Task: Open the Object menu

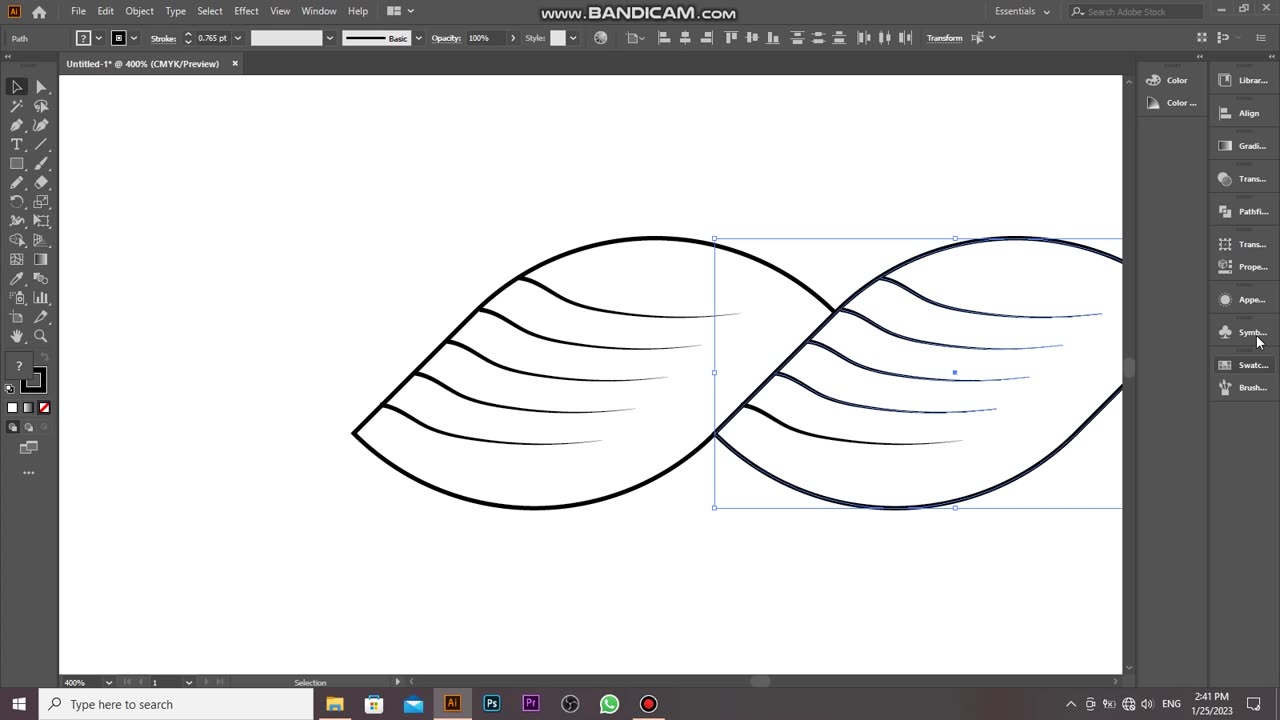Action: pos(139,11)
